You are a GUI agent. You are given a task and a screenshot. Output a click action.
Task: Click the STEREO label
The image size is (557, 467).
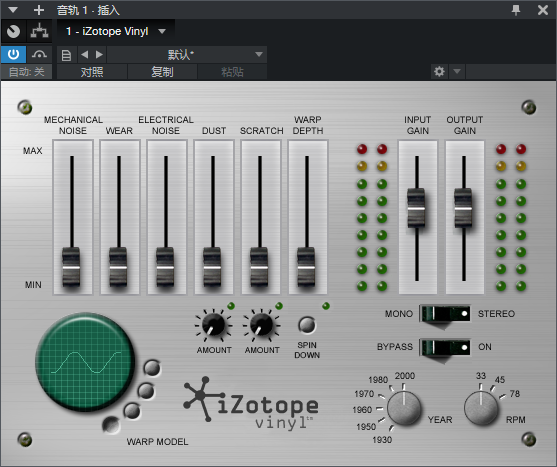coord(496,314)
